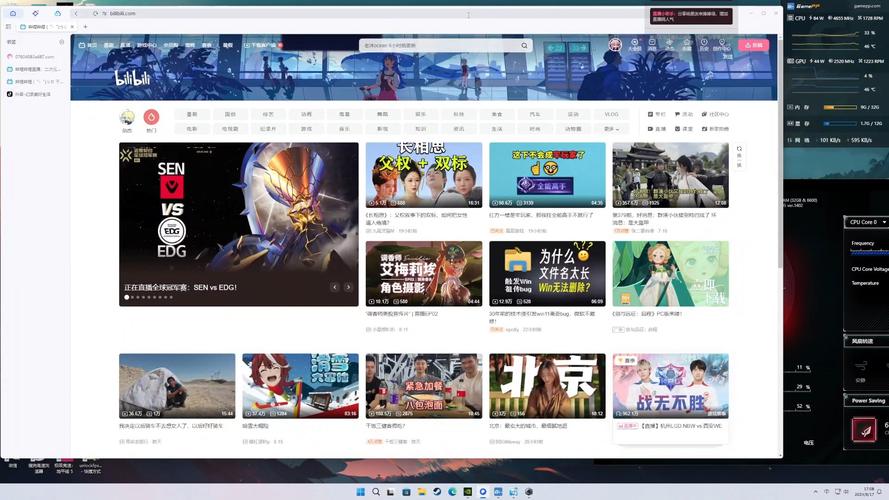This screenshot has width=889, height=500.
Task: Go back using the browser back arrow
Action: [x=76, y=13]
